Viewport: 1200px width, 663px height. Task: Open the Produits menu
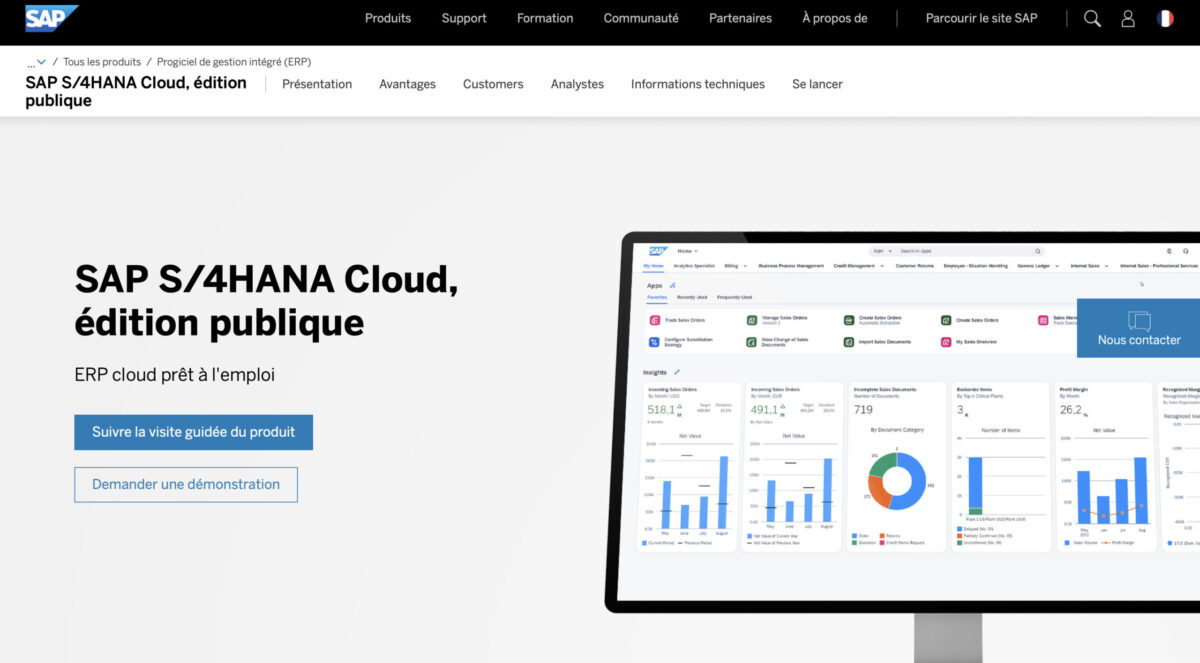(388, 18)
